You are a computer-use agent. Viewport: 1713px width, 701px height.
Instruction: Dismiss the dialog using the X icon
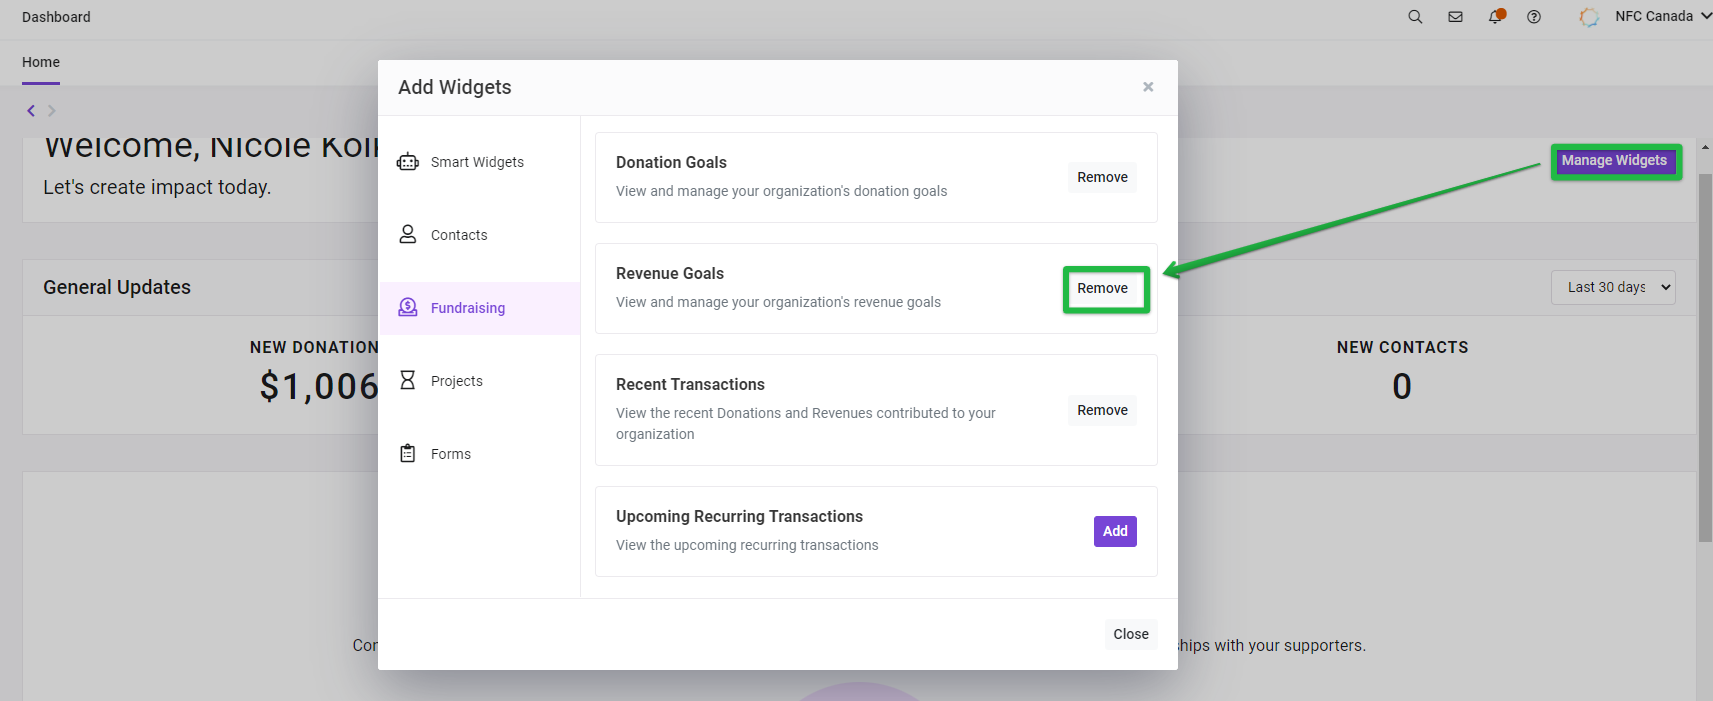pyautogui.click(x=1148, y=87)
